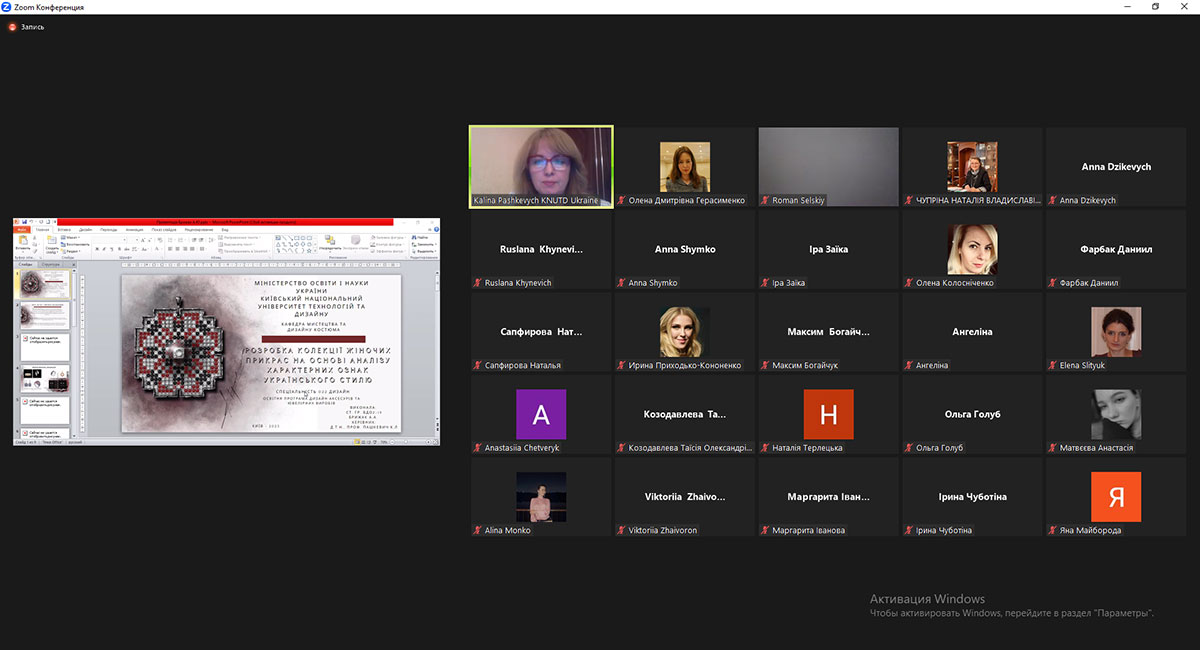This screenshot has height=650, width=1200.
Task: Click the Восстановить button in PowerPoint ribbon
Action: pyautogui.click(x=76, y=244)
